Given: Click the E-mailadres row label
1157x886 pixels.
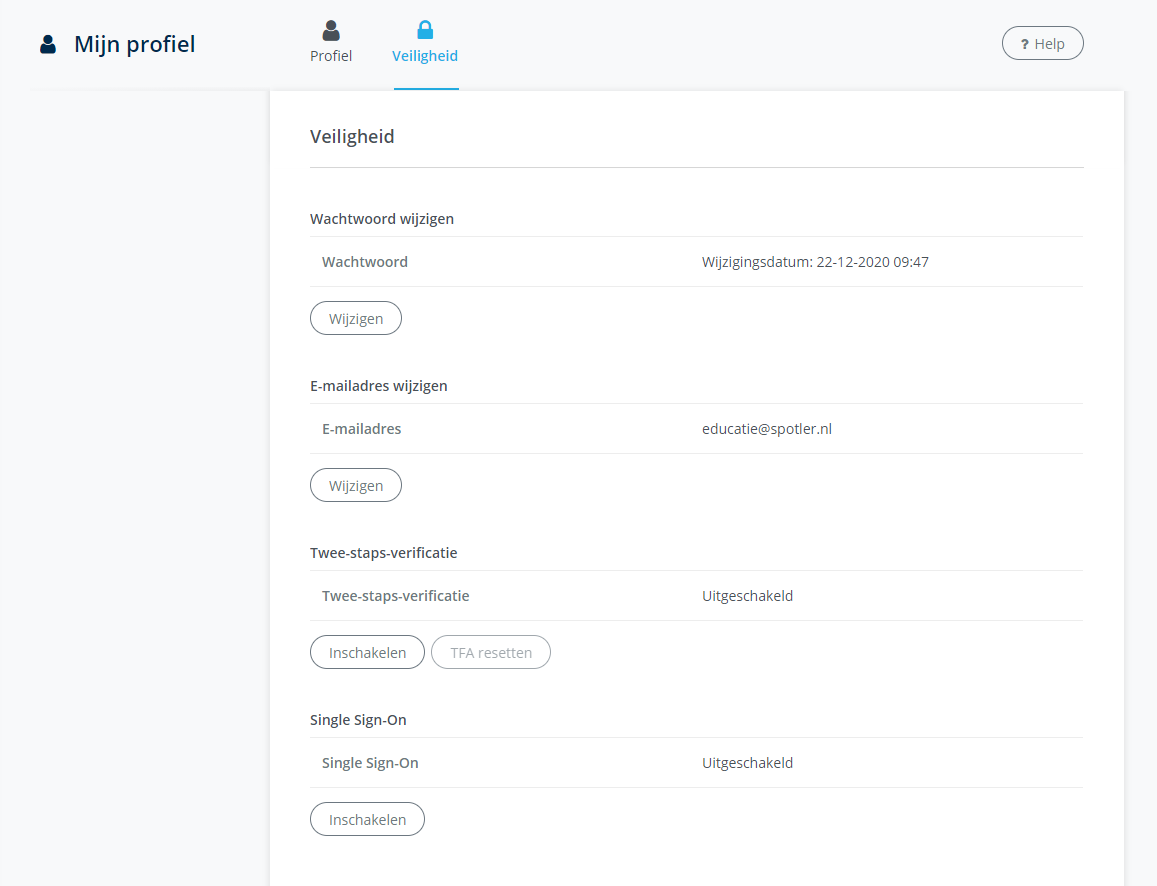Looking at the screenshot, I should pos(362,429).
